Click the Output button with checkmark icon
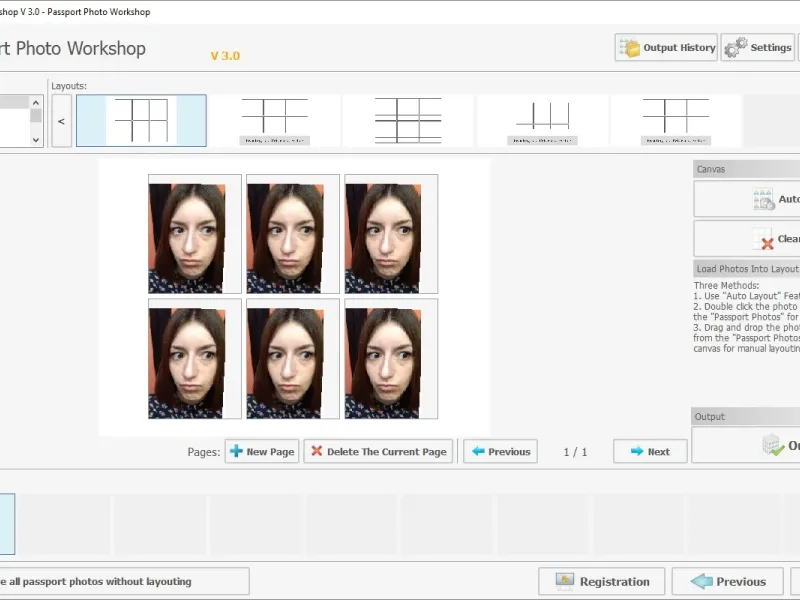 (x=746, y=445)
